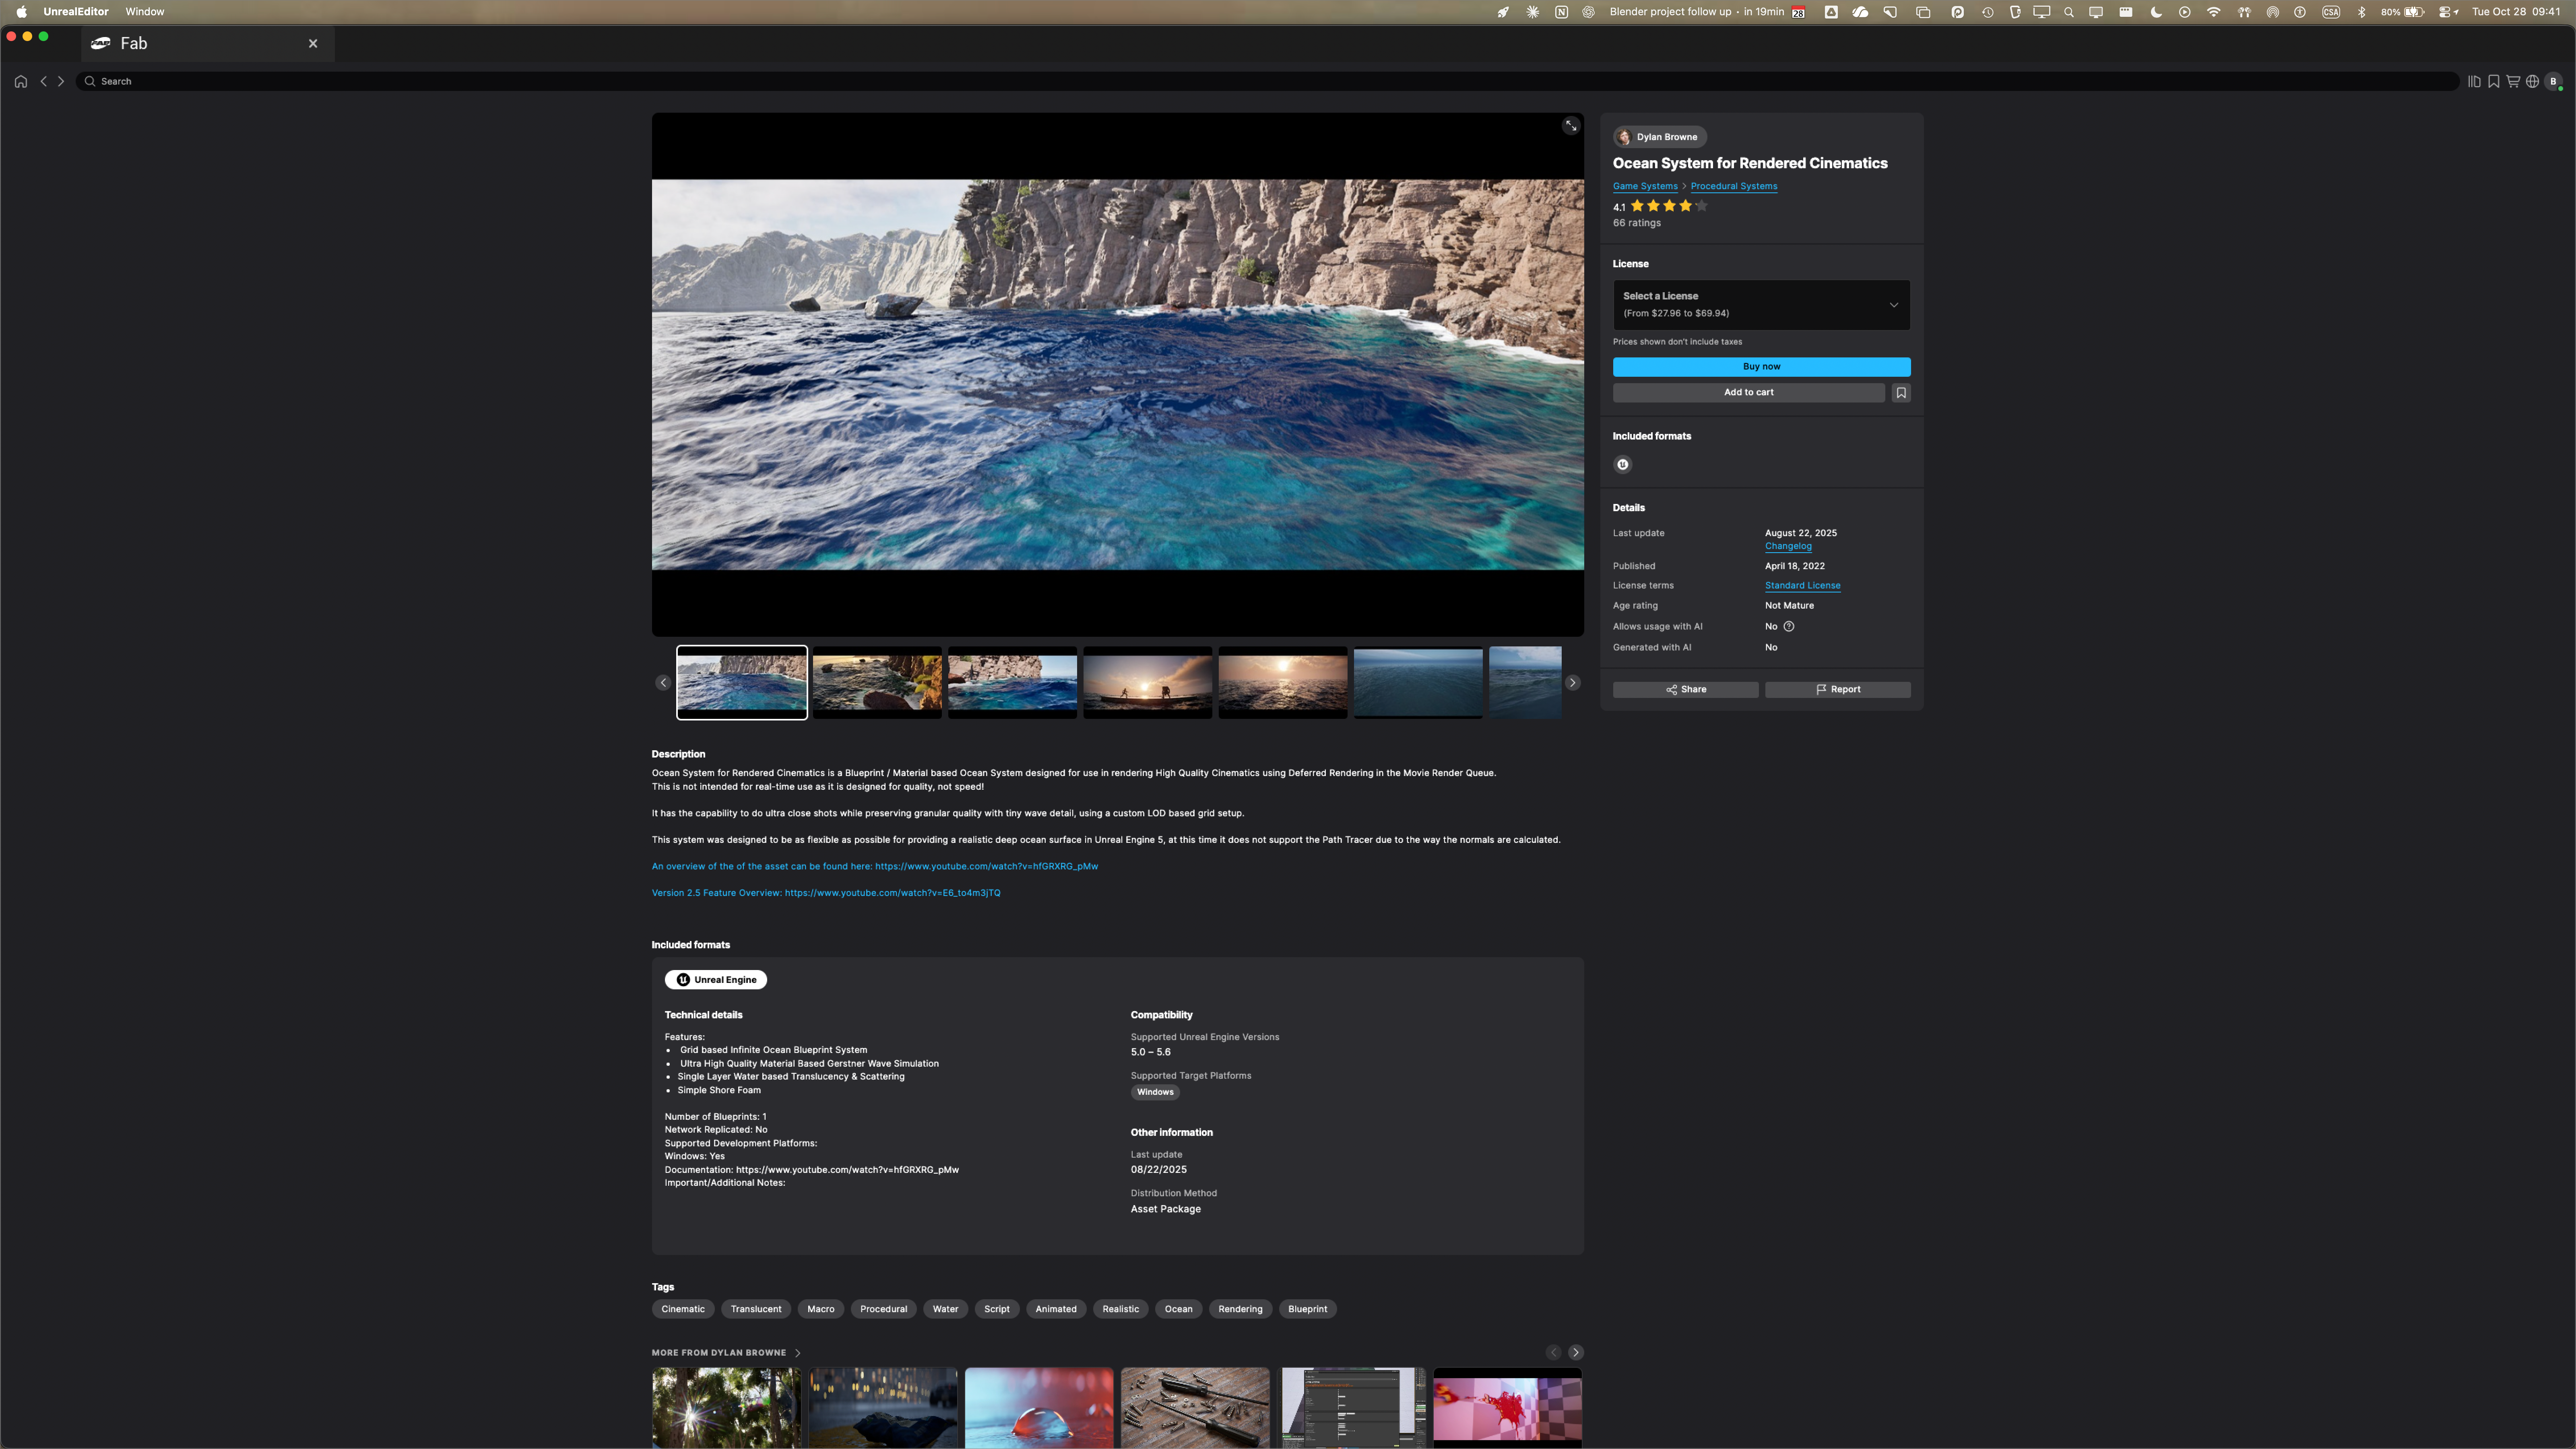Select first cliff ocean thumbnail
The height and width of the screenshot is (1449, 2576).
click(742, 683)
